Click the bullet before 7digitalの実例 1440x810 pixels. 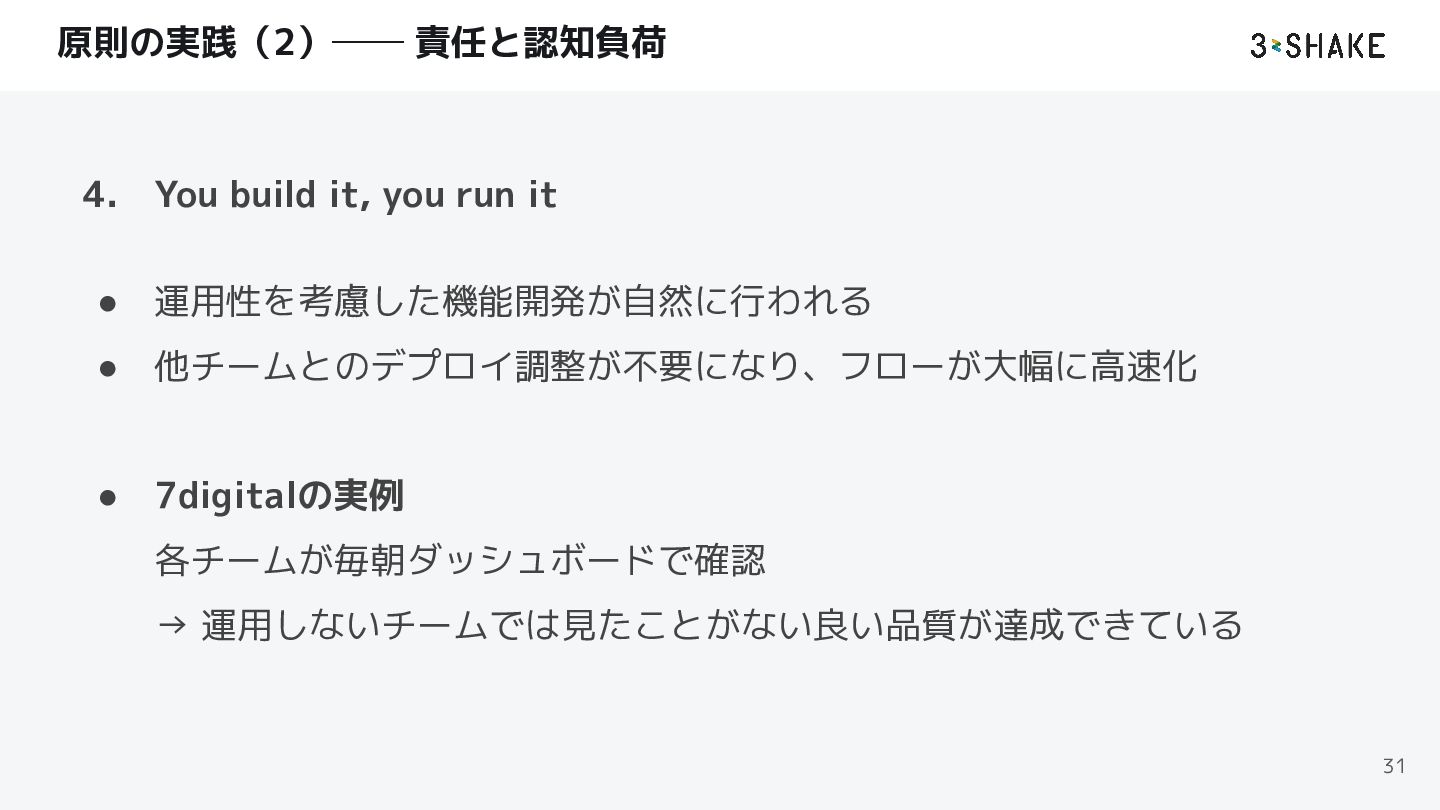click(x=110, y=496)
